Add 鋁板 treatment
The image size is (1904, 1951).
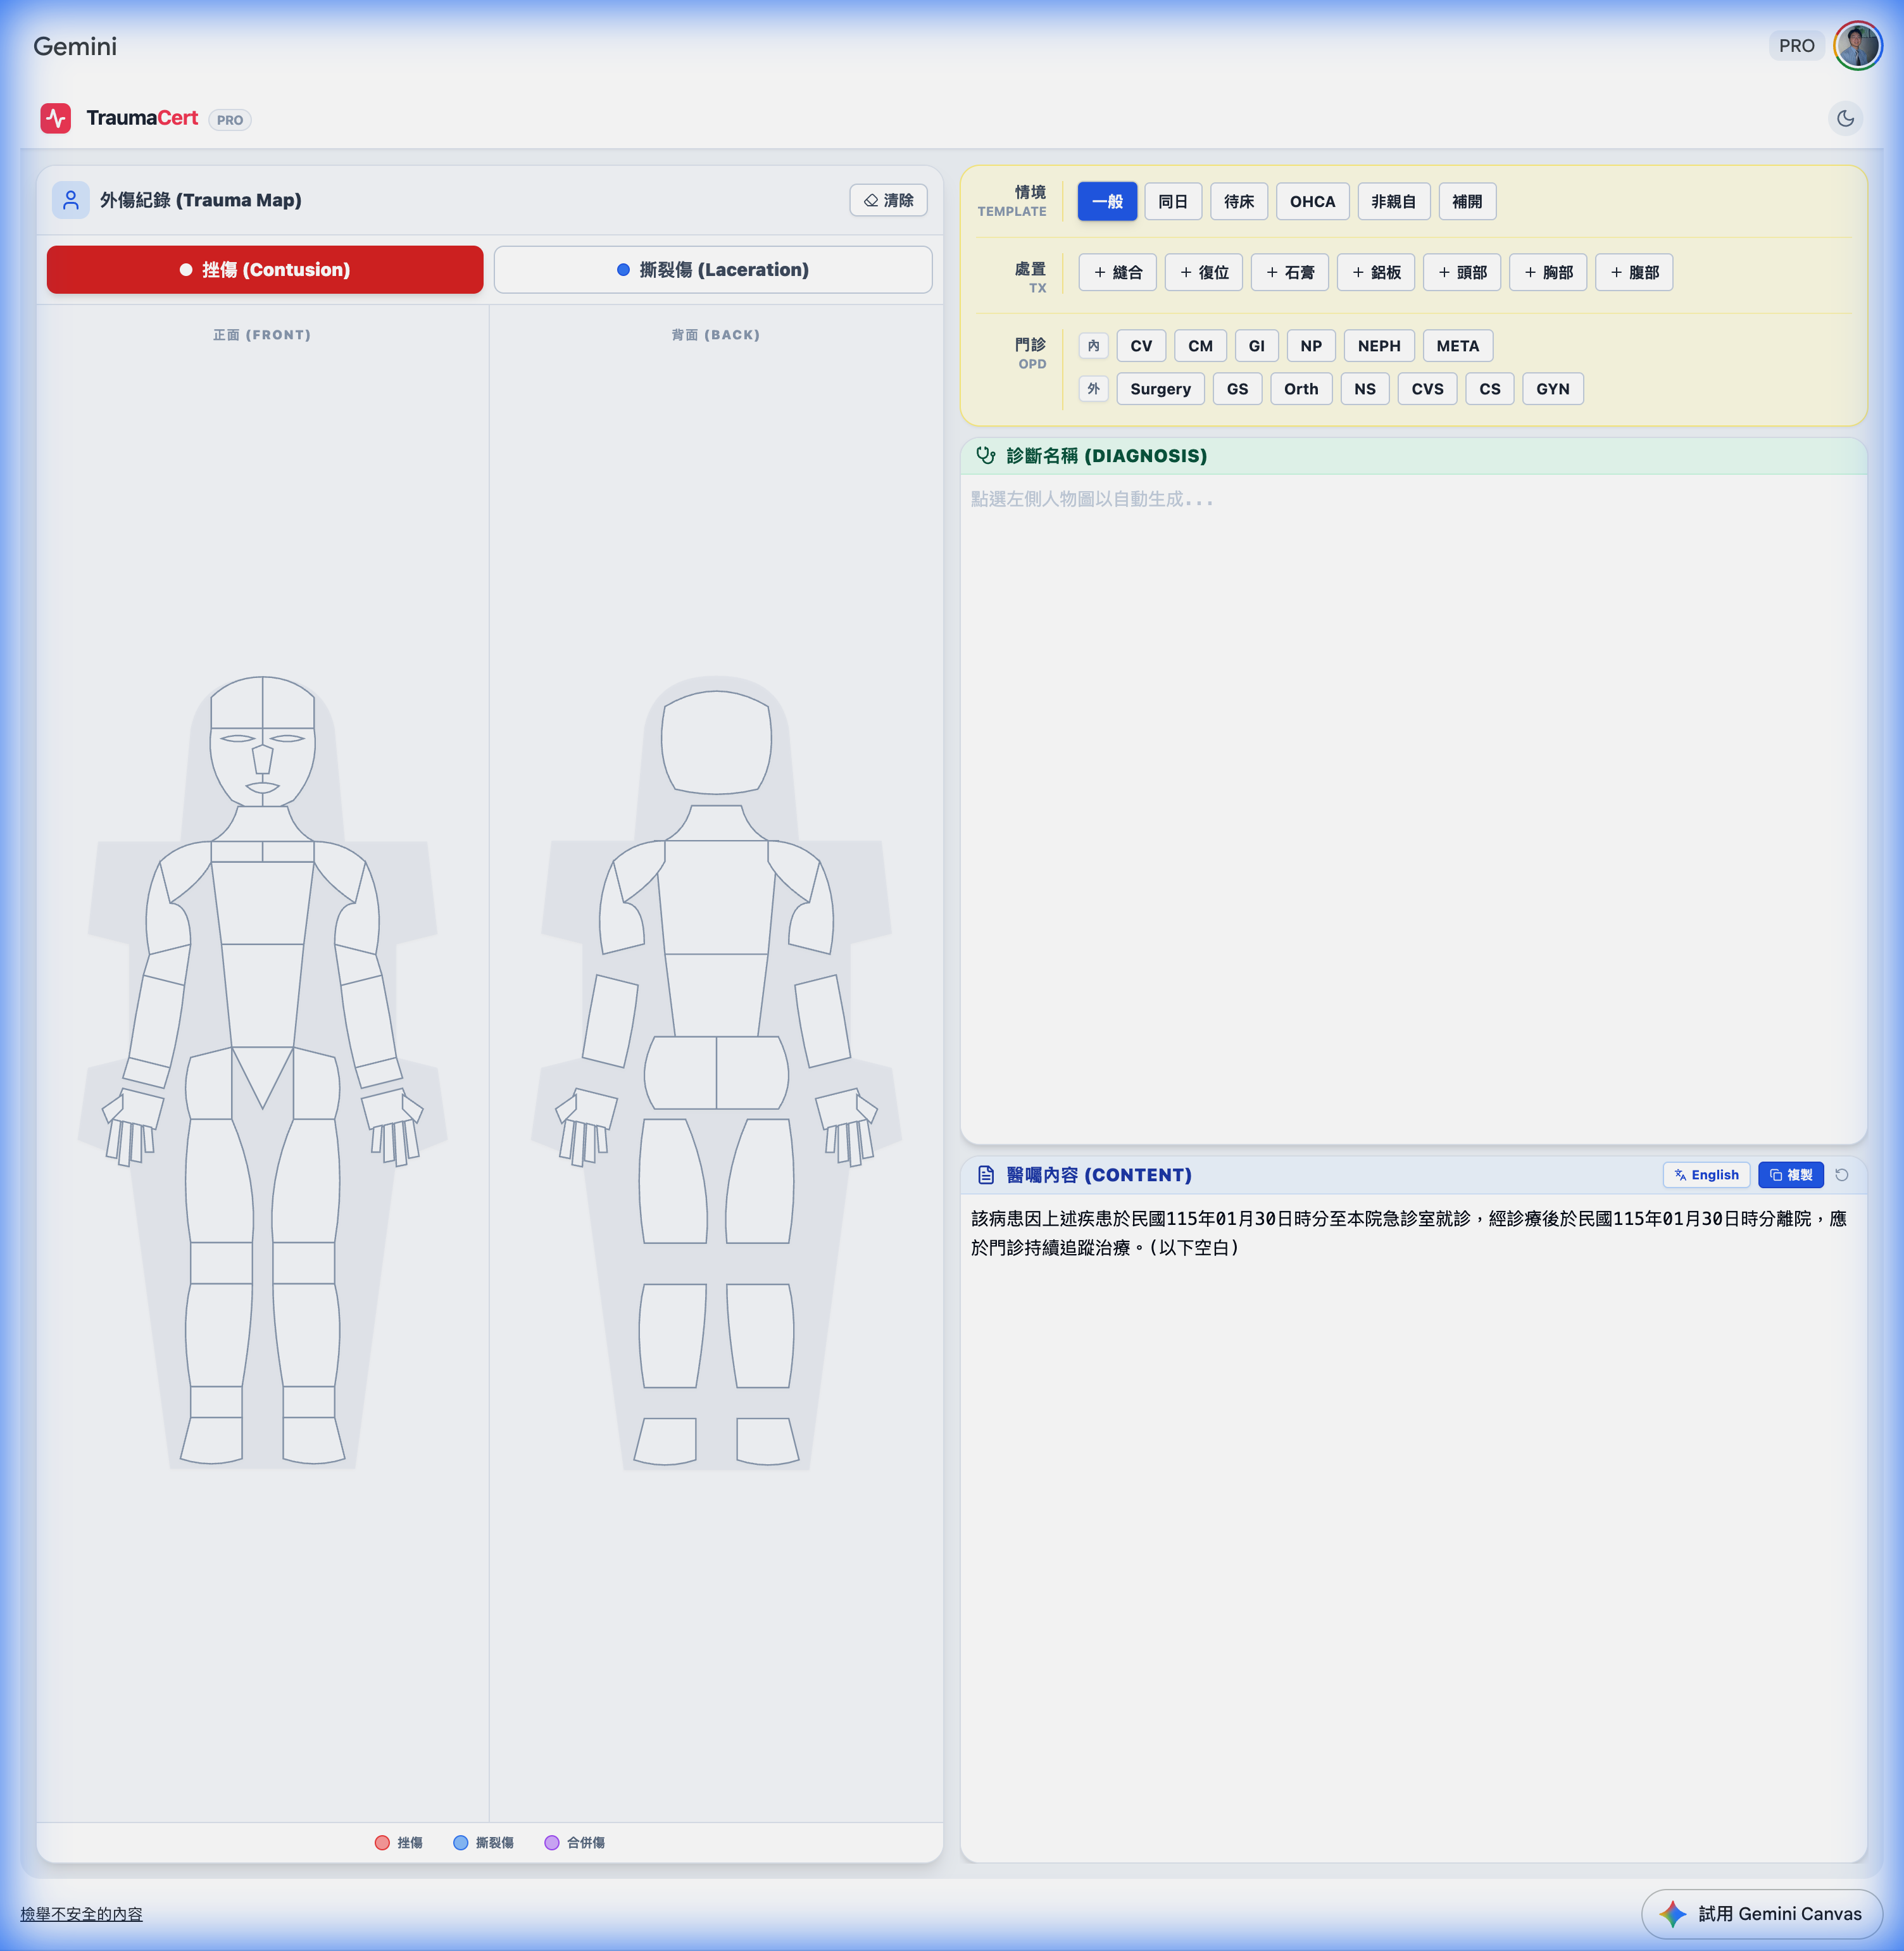click(x=1375, y=272)
